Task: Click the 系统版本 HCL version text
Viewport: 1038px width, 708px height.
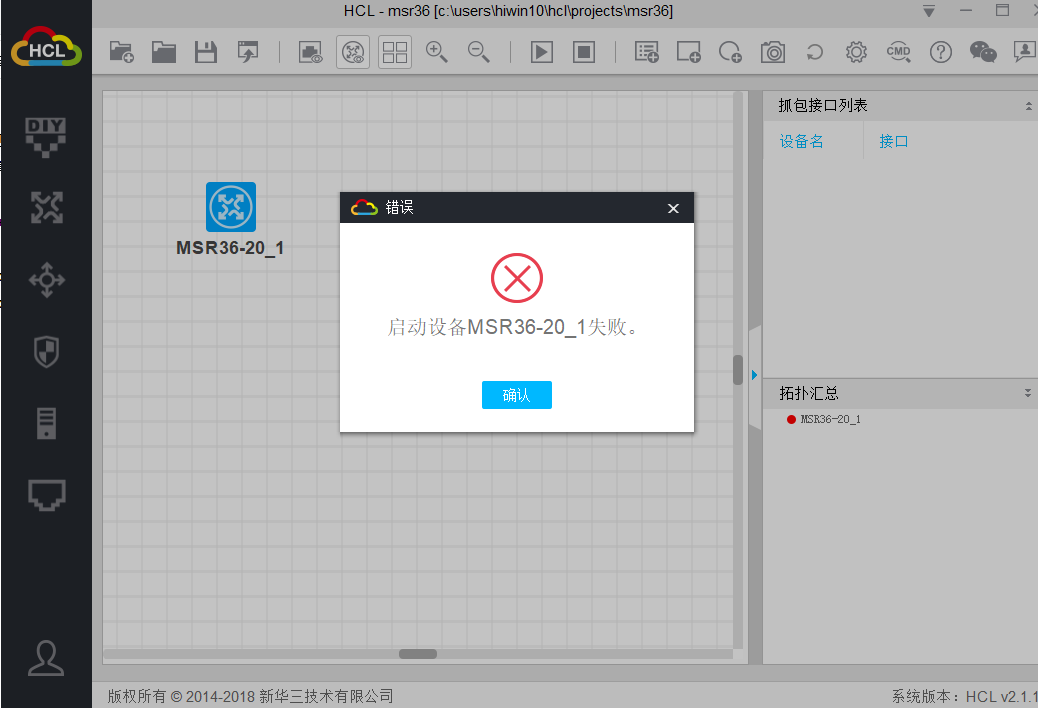Action: (x=964, y=696)
